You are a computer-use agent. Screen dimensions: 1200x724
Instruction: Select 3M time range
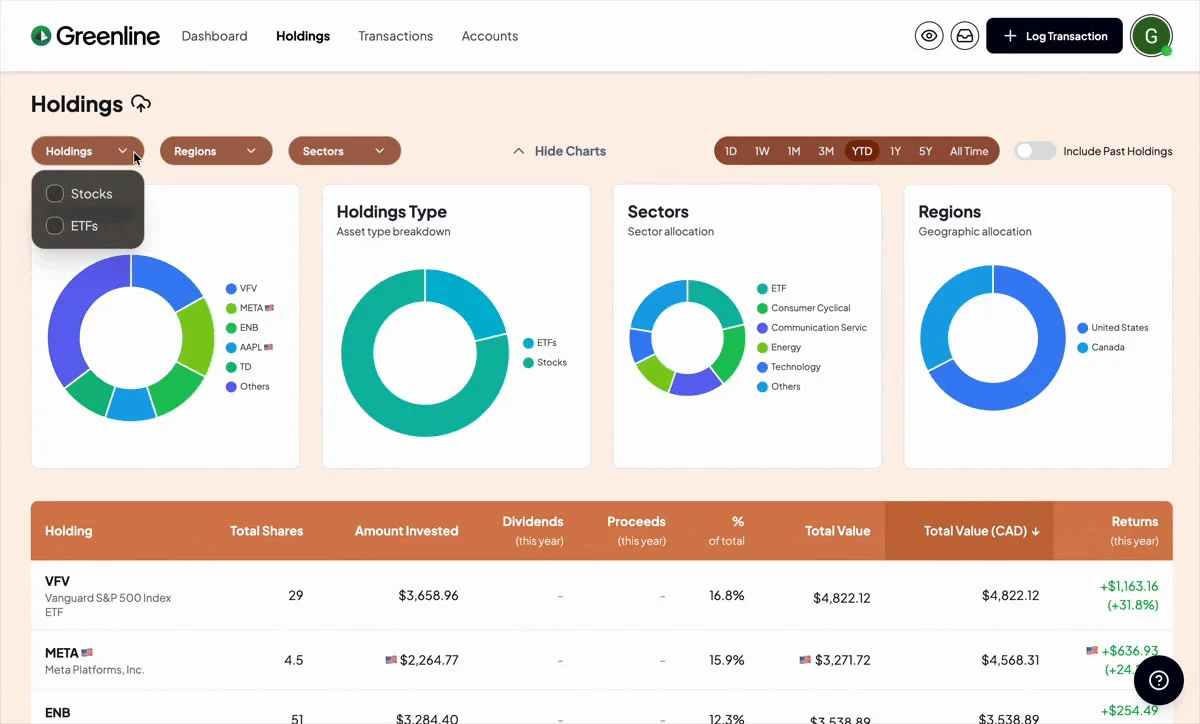[826, 151]
